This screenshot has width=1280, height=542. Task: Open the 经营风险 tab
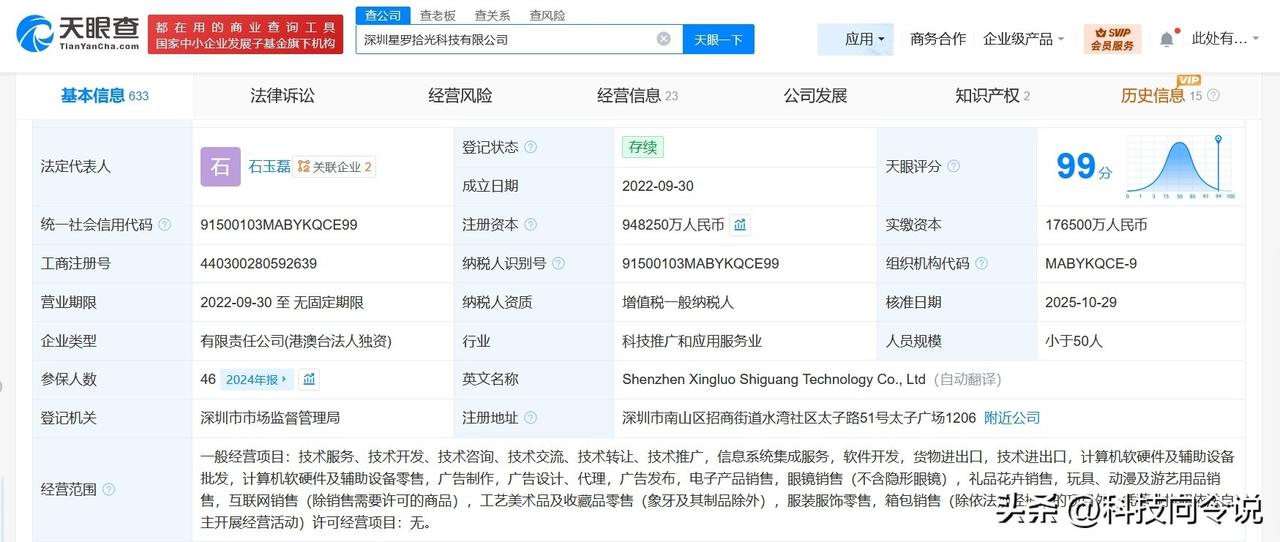coord(460,96)
